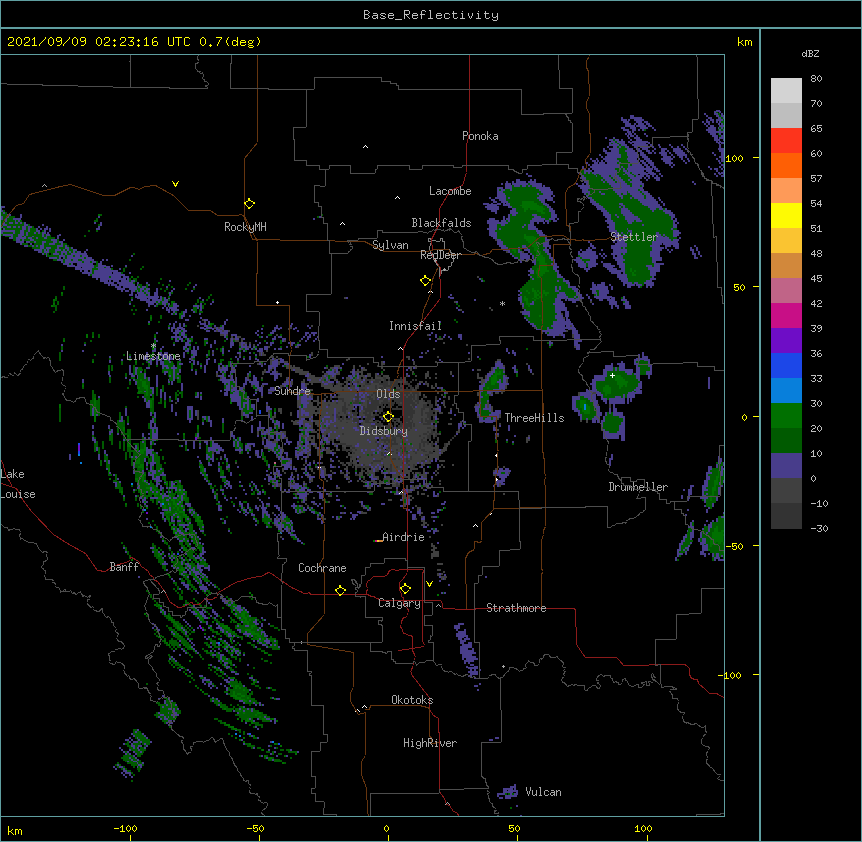Image resolution: width=862 pixels, height=842 pixels.
Task: Click the Didsbury city label
Action: point(384,431)
